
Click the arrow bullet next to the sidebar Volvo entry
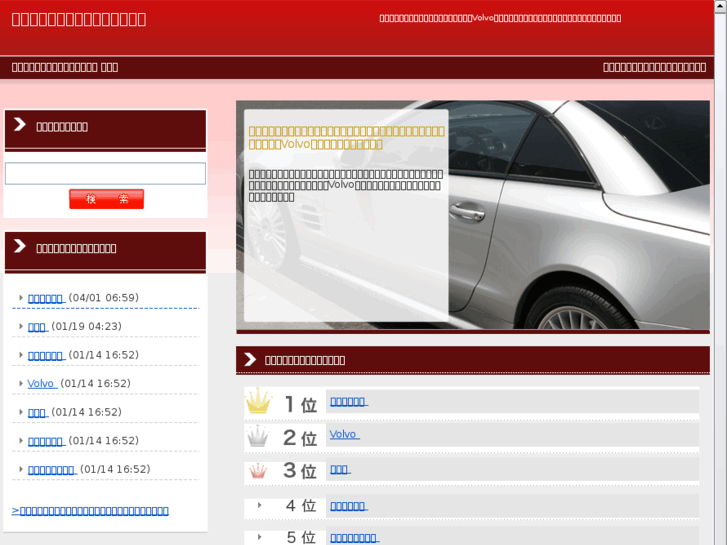pos(21,383)
